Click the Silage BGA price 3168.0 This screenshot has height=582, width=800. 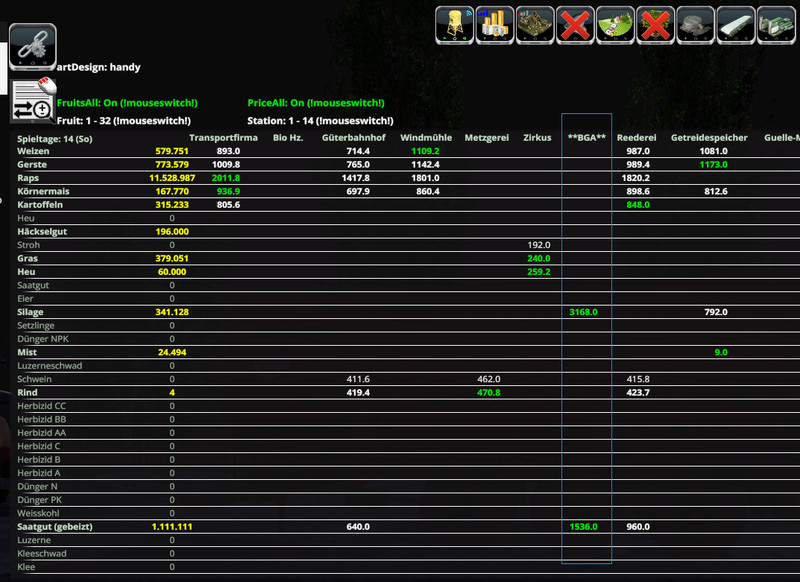583,312
